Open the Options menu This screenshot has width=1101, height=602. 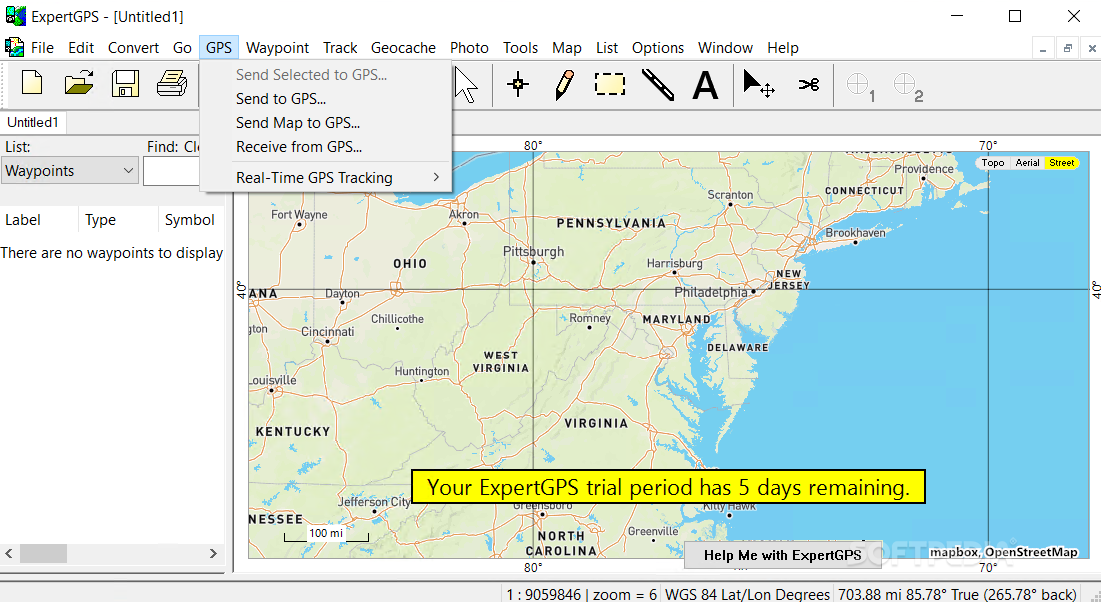[x=658, y=48]
